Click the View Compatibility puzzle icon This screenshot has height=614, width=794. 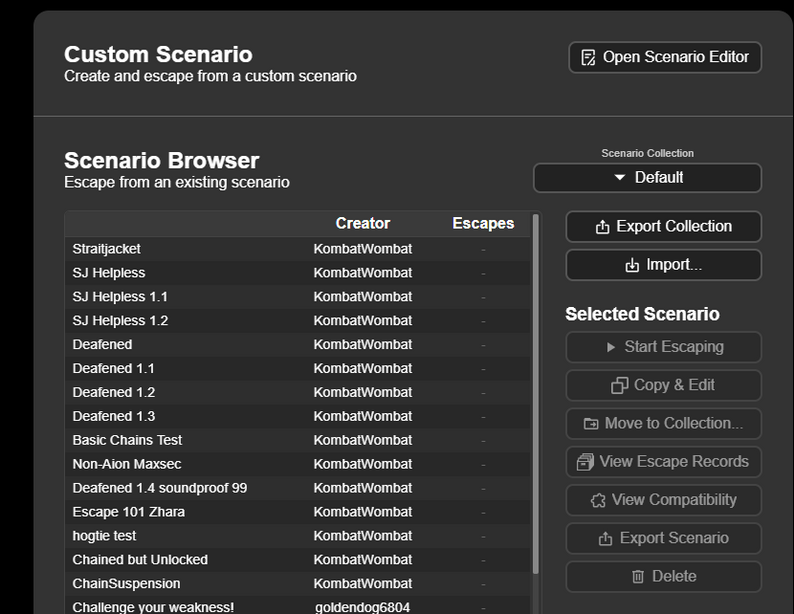coord(598,500)
